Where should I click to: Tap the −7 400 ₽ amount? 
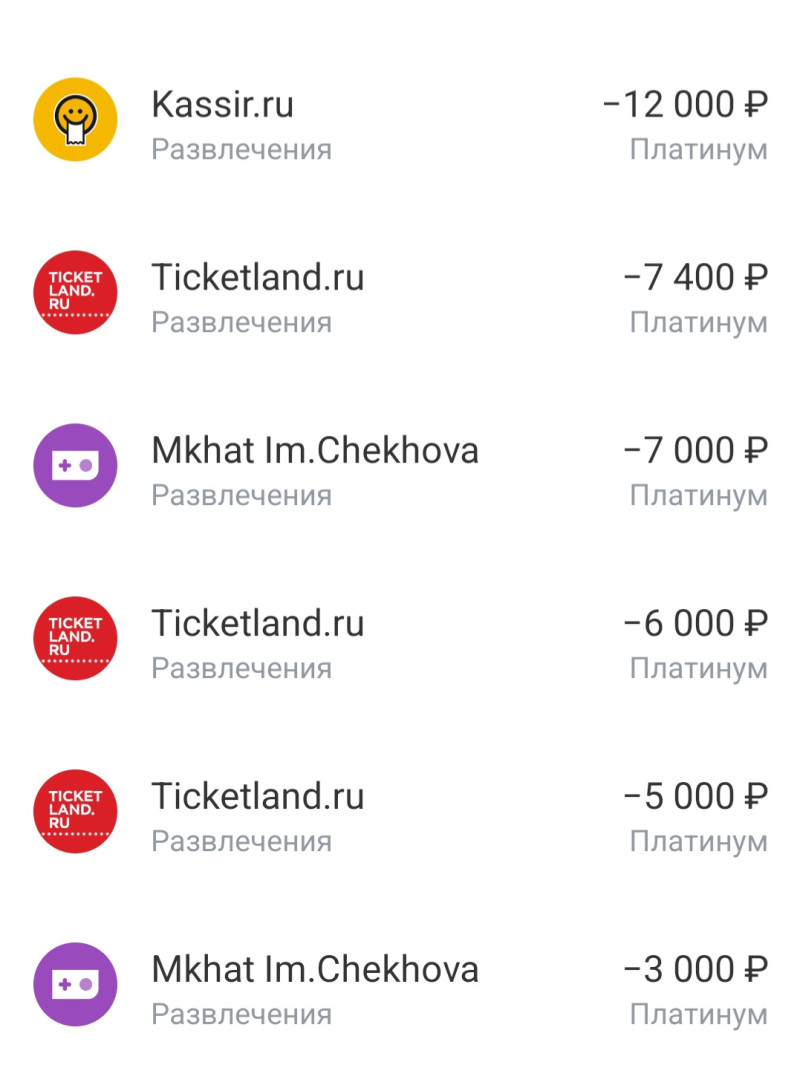coord(695,277)
